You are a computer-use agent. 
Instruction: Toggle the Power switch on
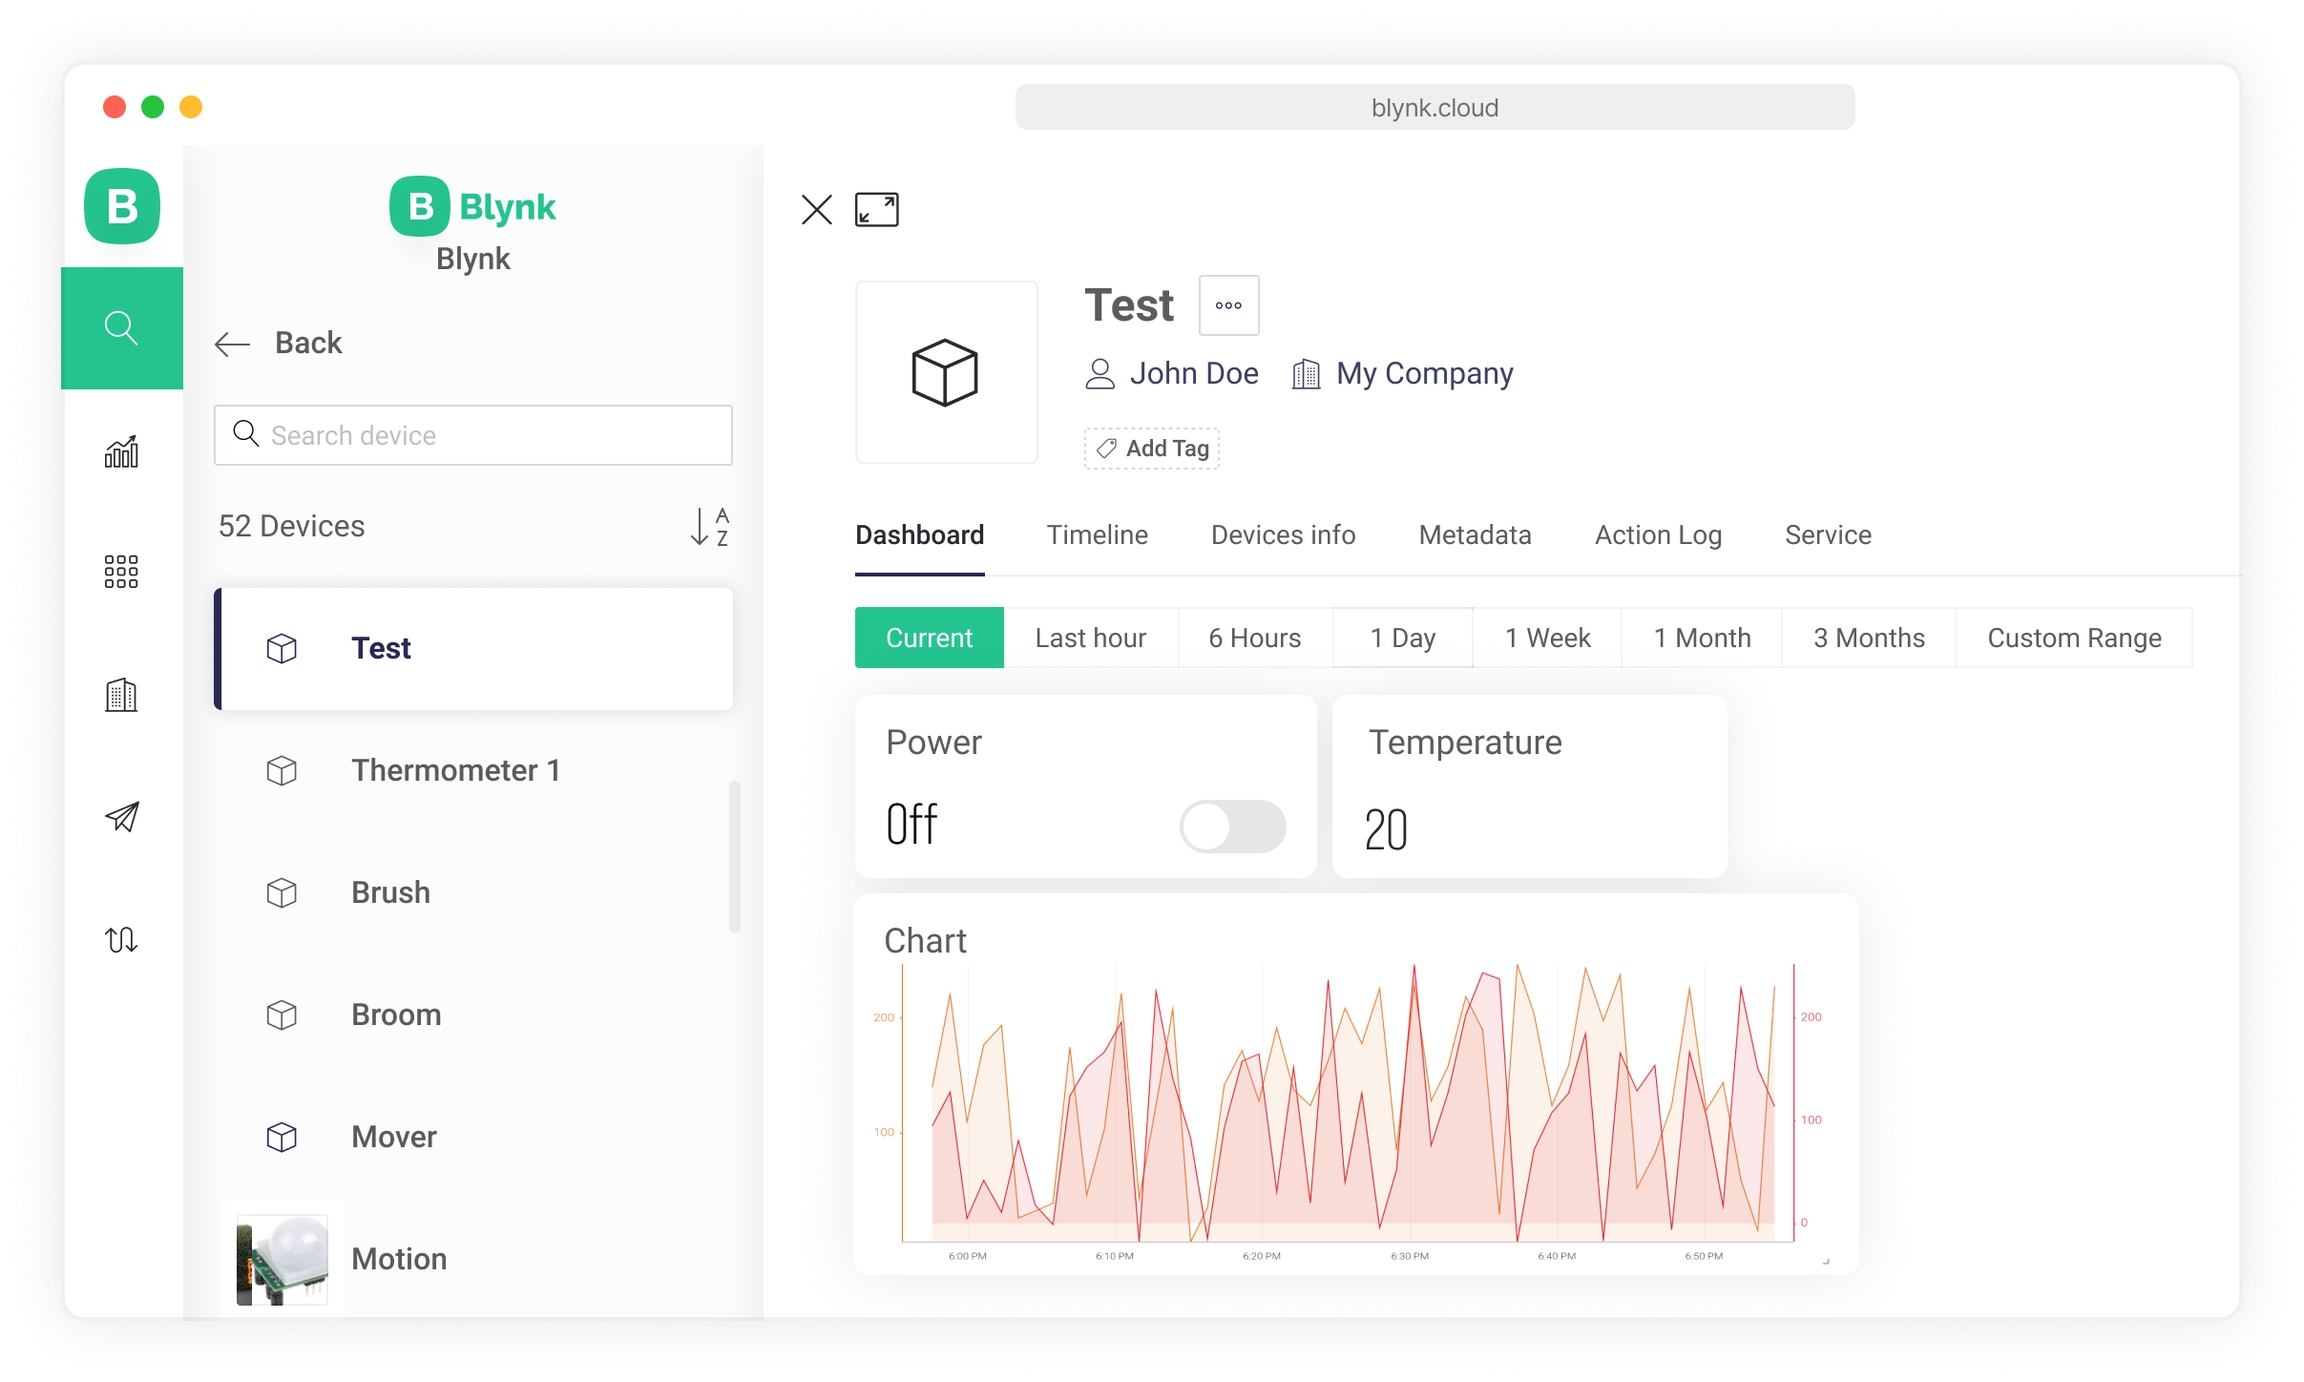pos(1231,826)
